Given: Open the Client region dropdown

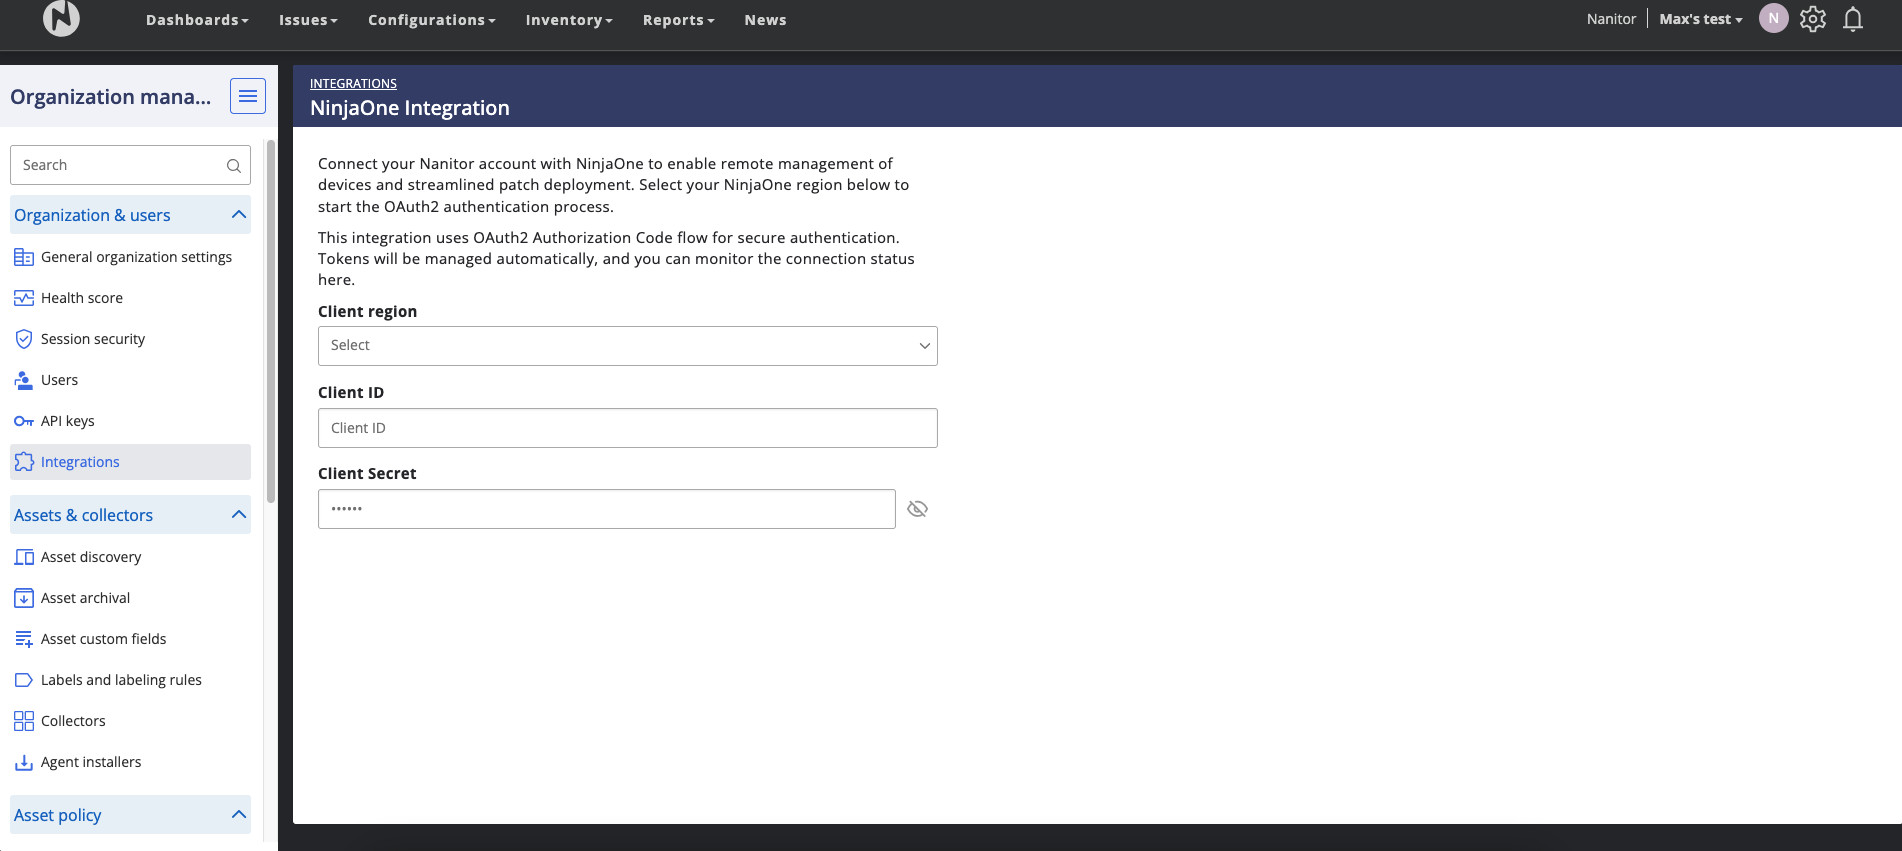Looking at the screenshot, I should tap(627, 346).
